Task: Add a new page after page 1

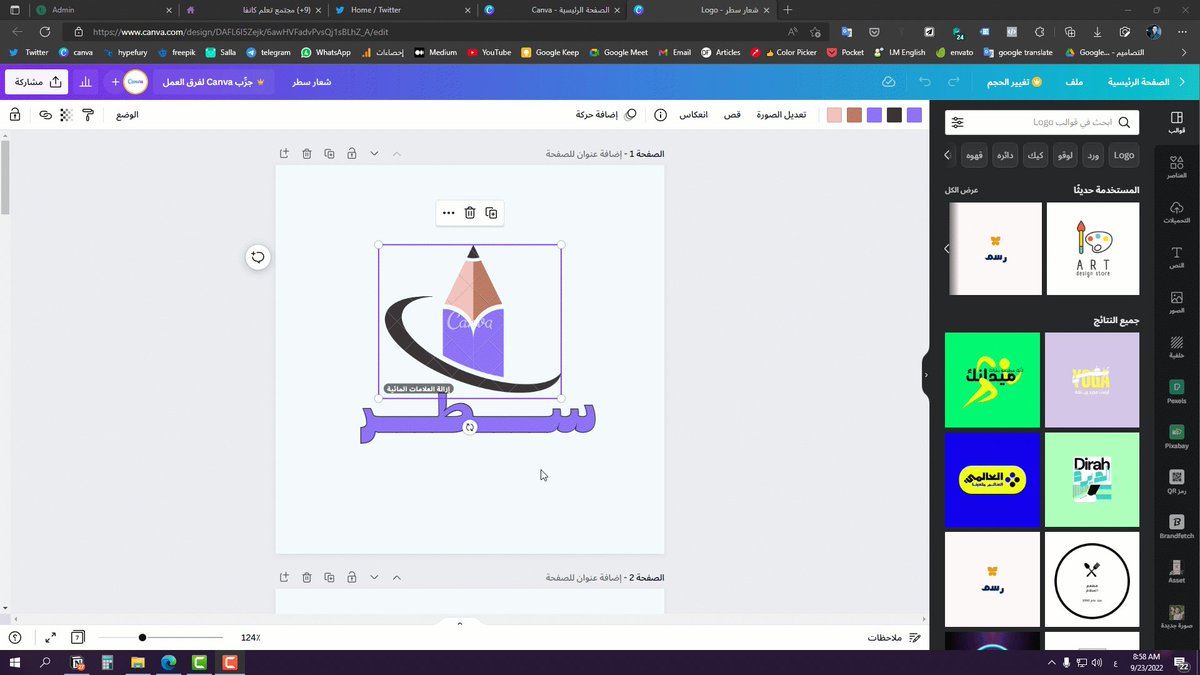Action: (284, 154)
